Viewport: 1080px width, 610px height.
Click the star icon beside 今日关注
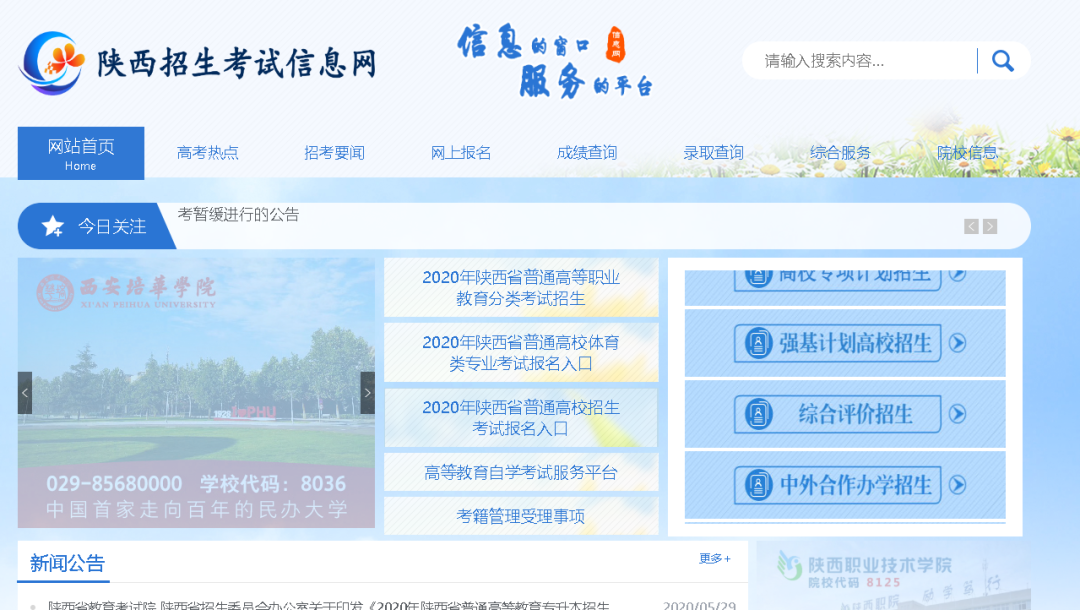[53, 226]
